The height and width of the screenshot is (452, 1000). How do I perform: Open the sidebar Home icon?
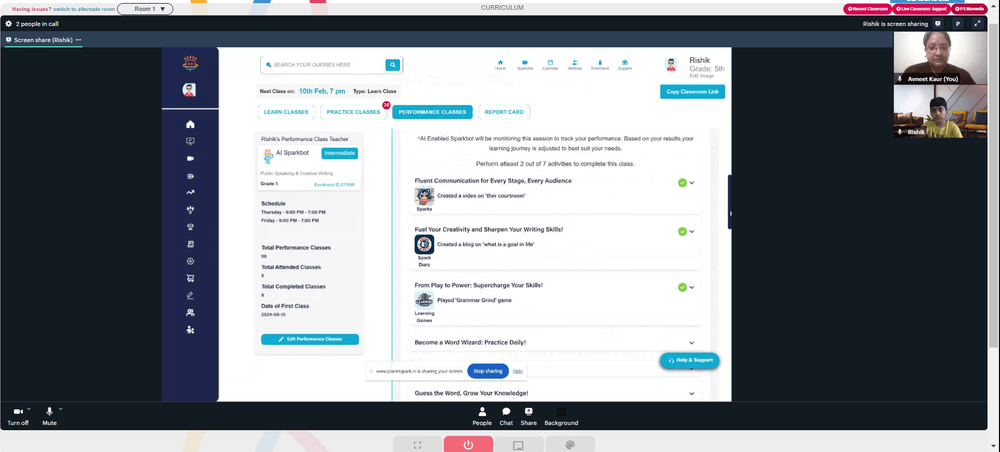pos(190,124)
